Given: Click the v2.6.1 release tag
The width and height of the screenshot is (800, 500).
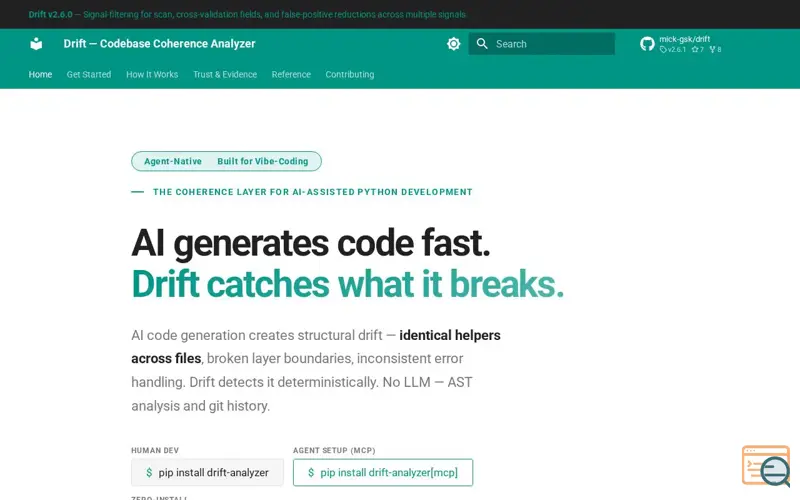Looking at the screenshot, I should point(673,49).
